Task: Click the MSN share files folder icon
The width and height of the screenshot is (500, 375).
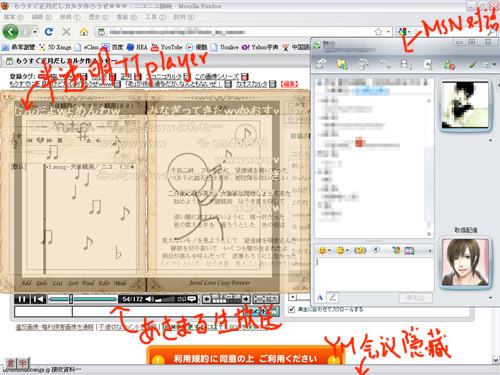Action: tap(342, 64)
